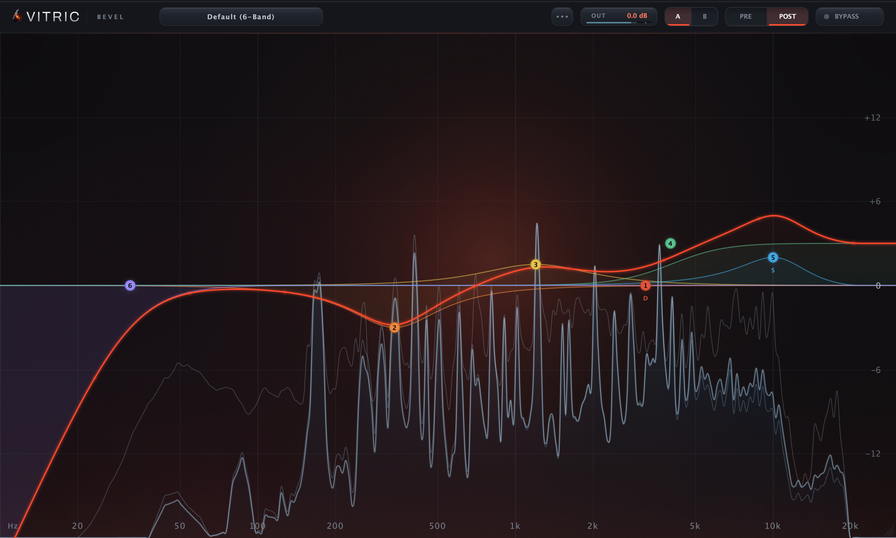Screen dimensions: 896x538
Task: Click the 20 frequency axis label
Action: pos(77,525)
